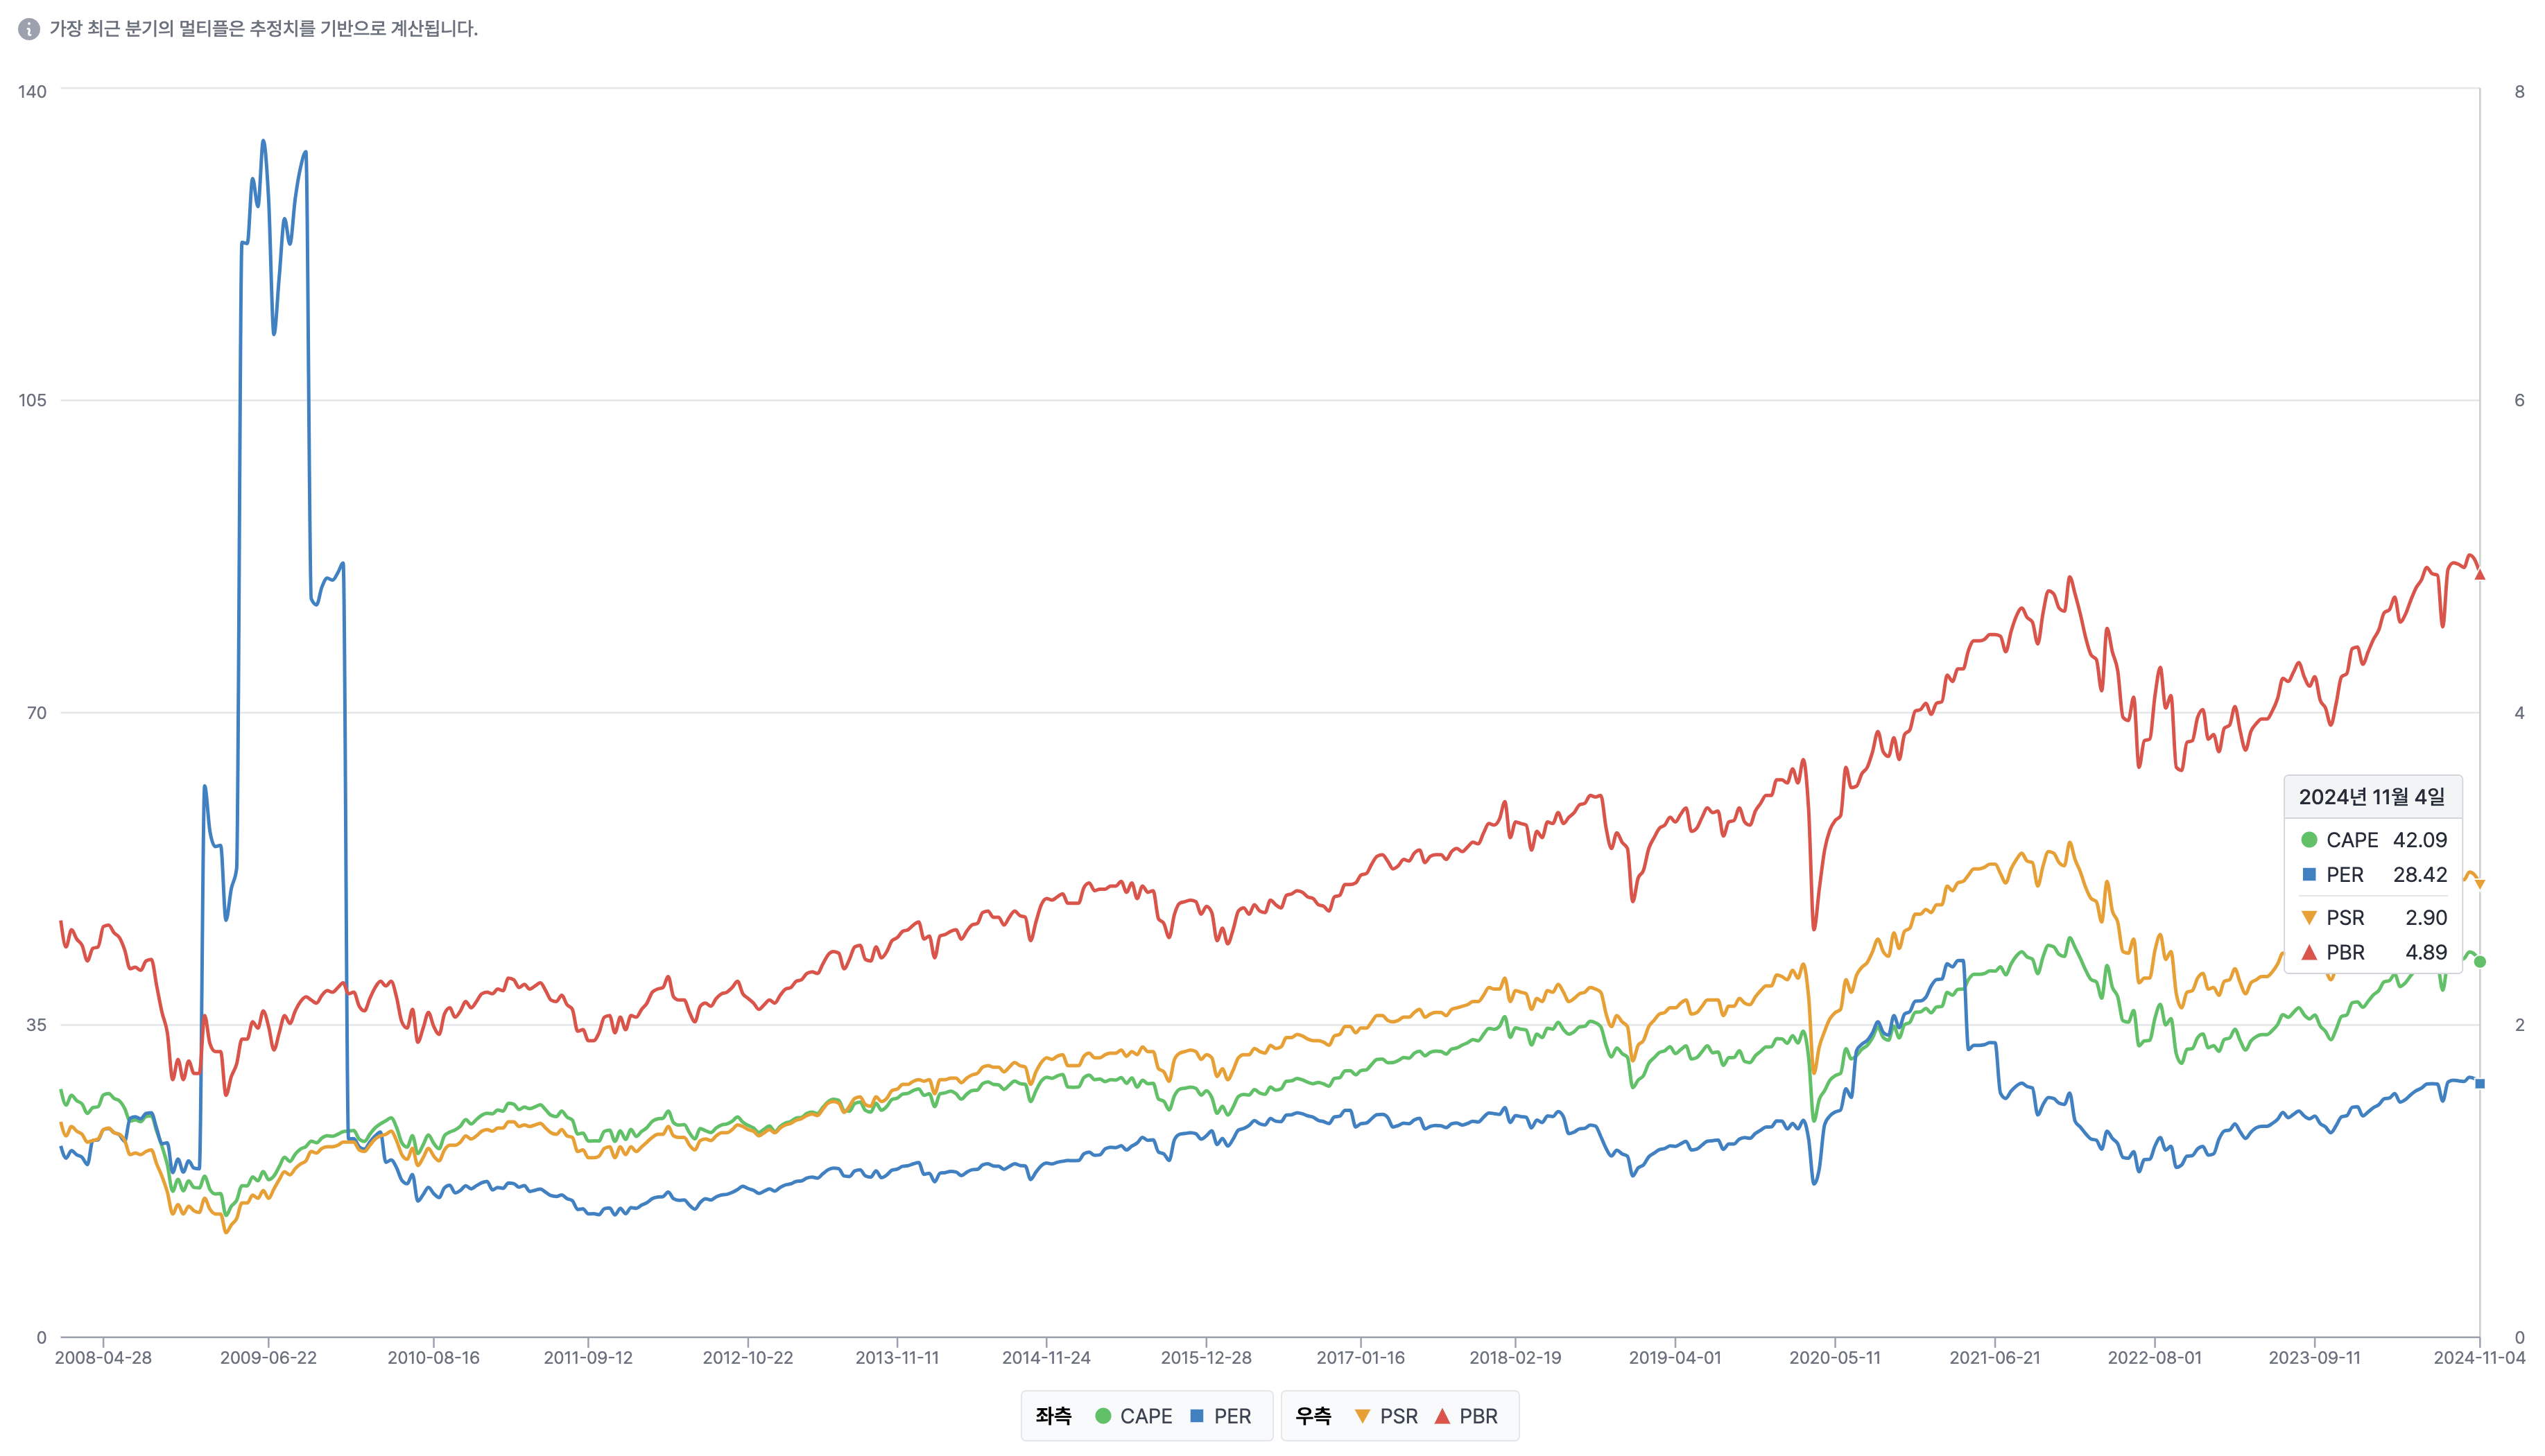The height and width of the screenshot is (1456, 2545).
Task: Toggle PSR series in the bottom legend
Action: point(1386,1416)
